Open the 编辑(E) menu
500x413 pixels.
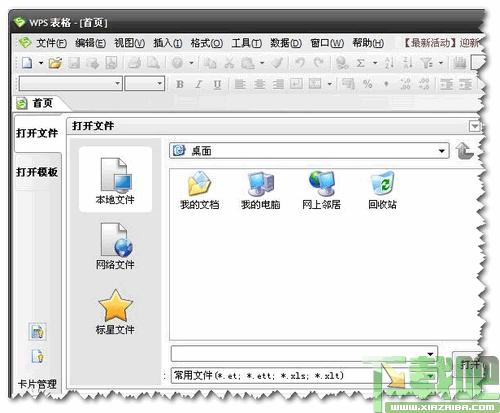point(90,43)
